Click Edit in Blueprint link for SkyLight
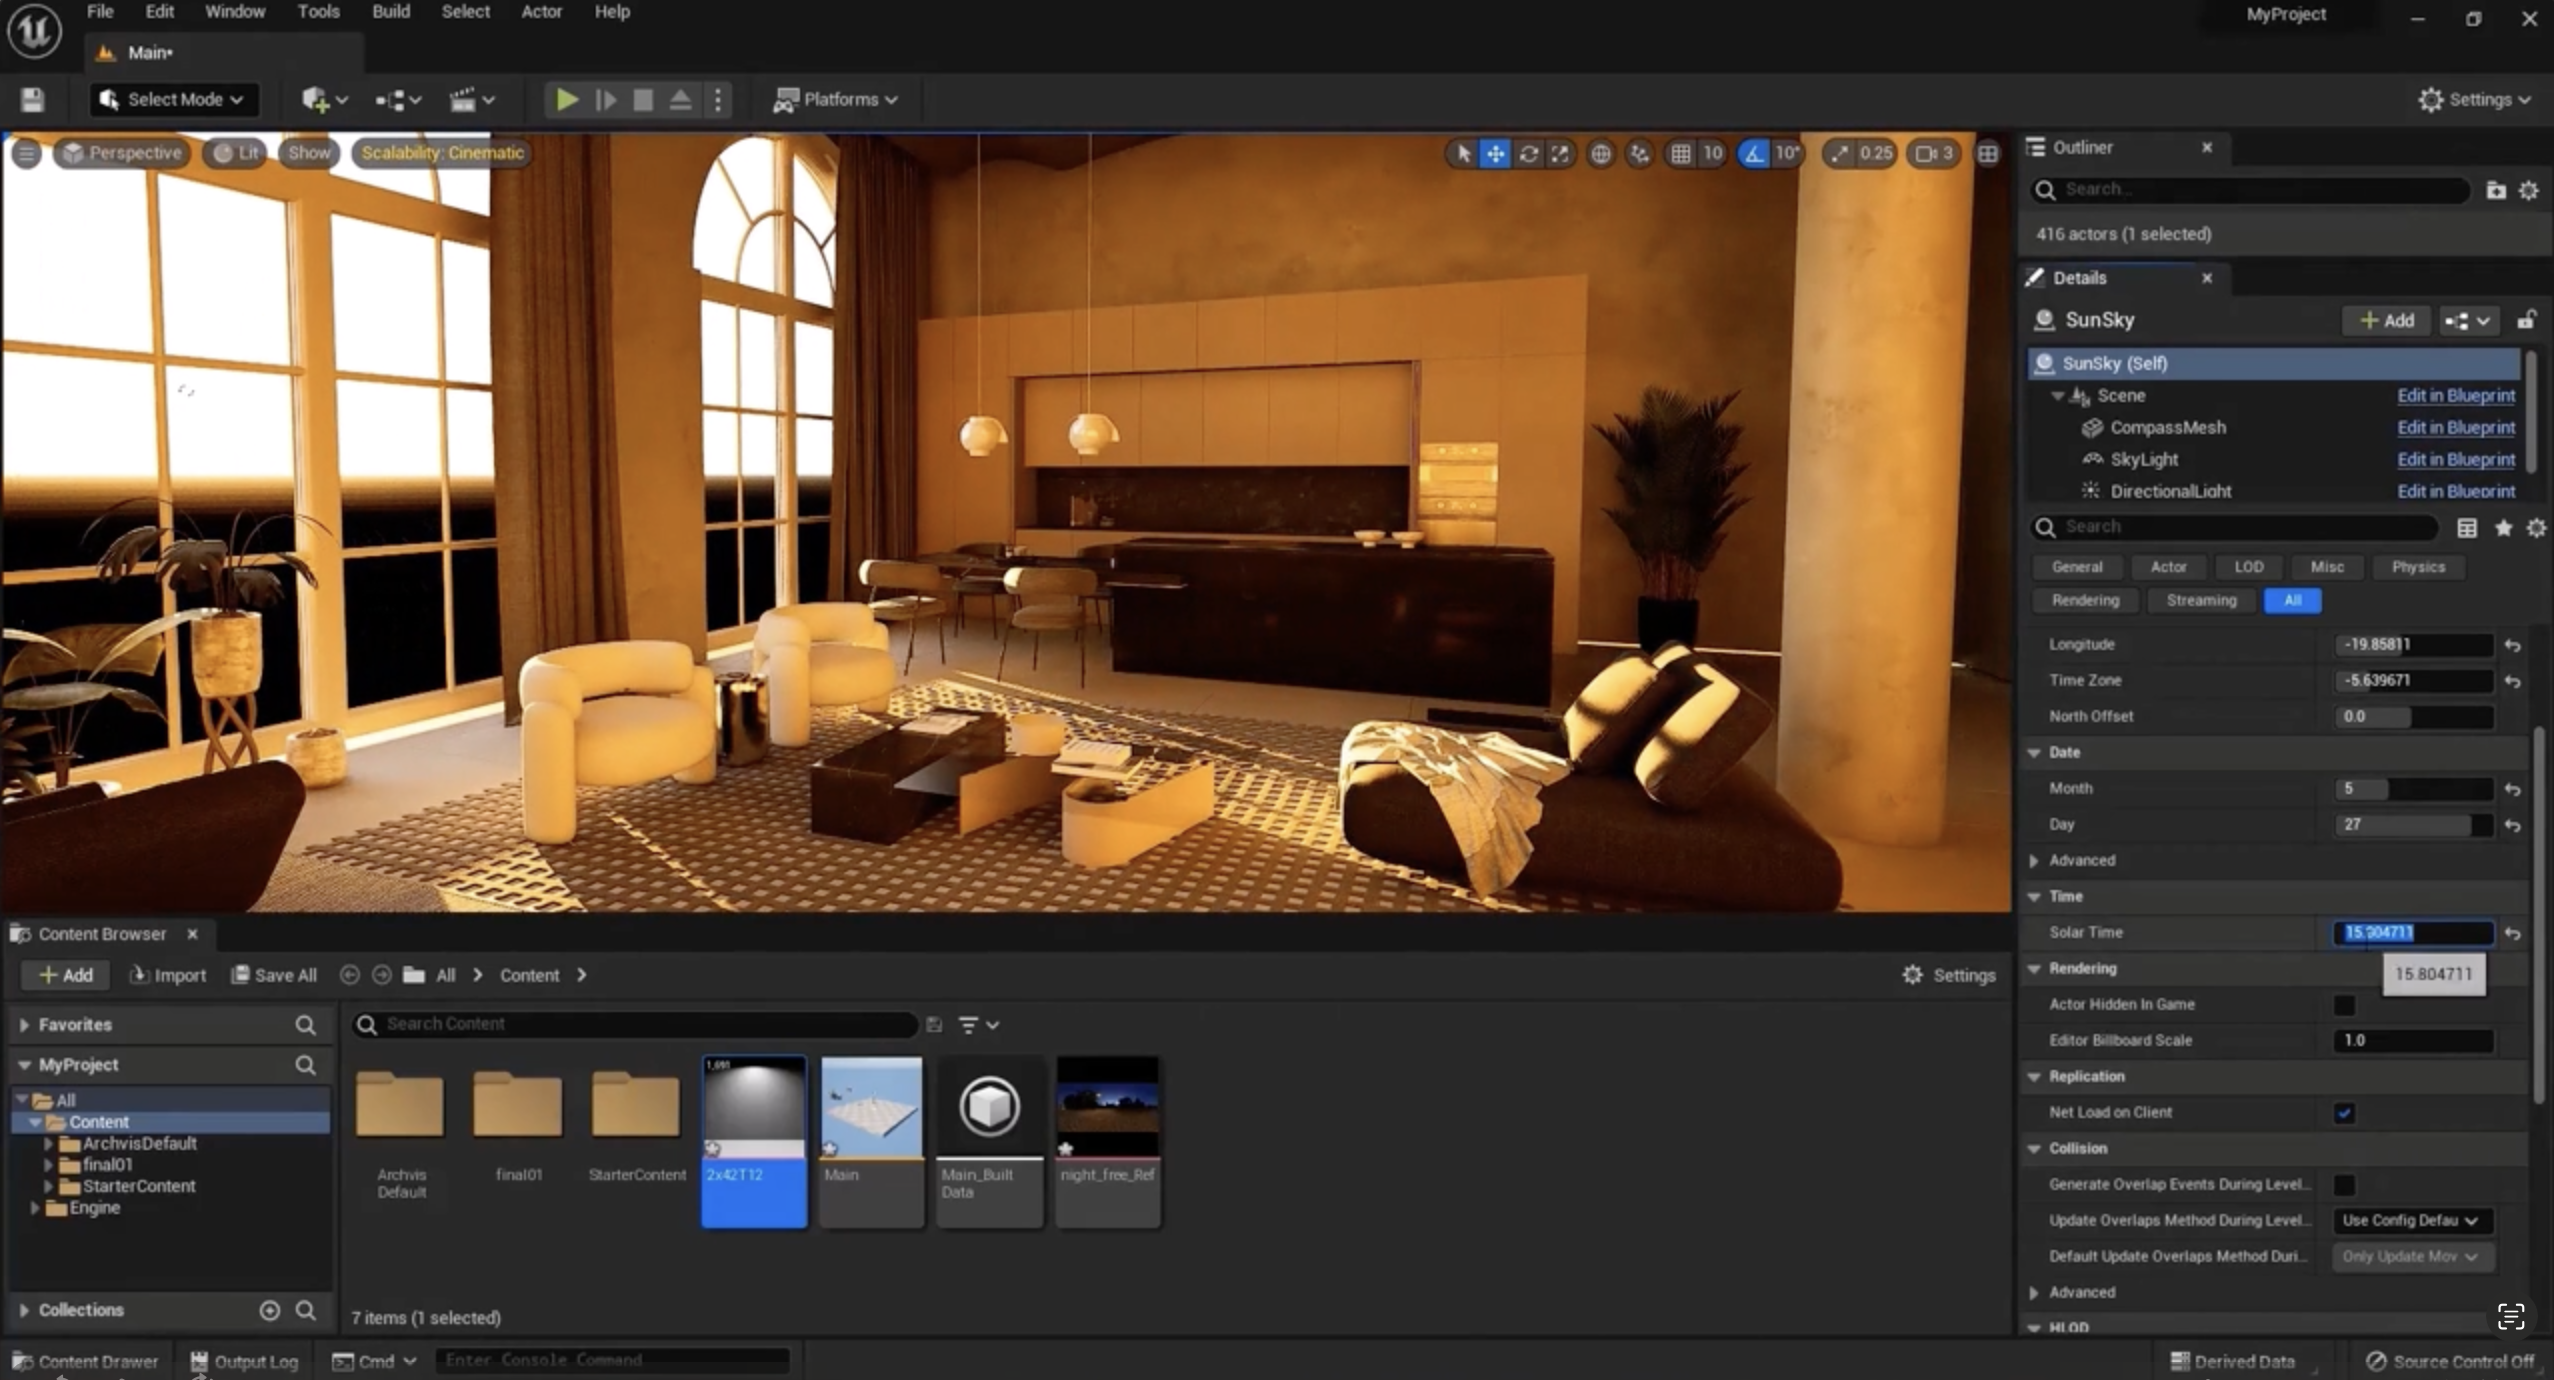The width and height of the screenshot is (2554, 1380). tap(2455, 459)
